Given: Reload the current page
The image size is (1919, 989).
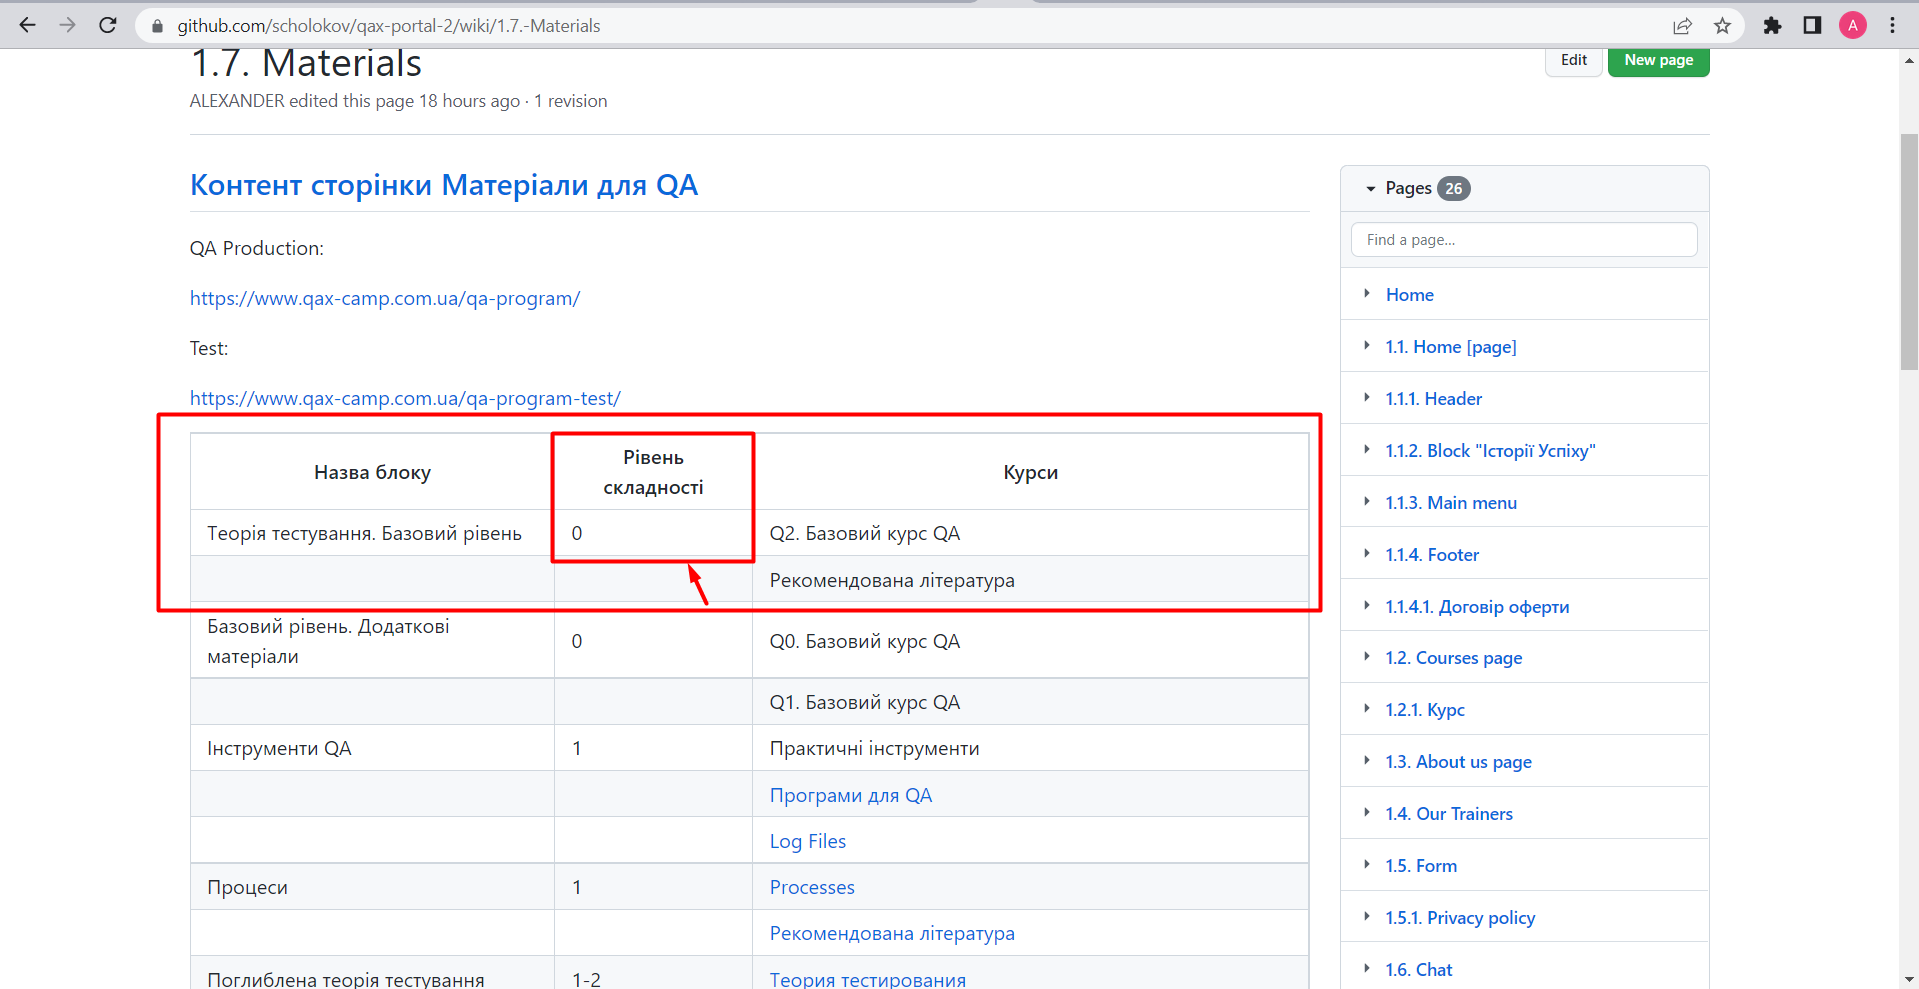Looking at the screenshot, I should click(x=107, y=25).
